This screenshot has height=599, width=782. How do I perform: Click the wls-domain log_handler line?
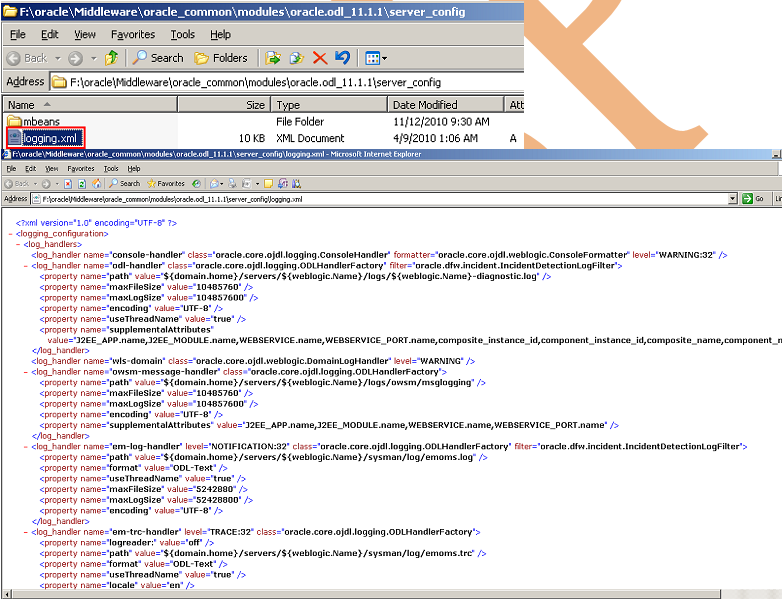253,361
